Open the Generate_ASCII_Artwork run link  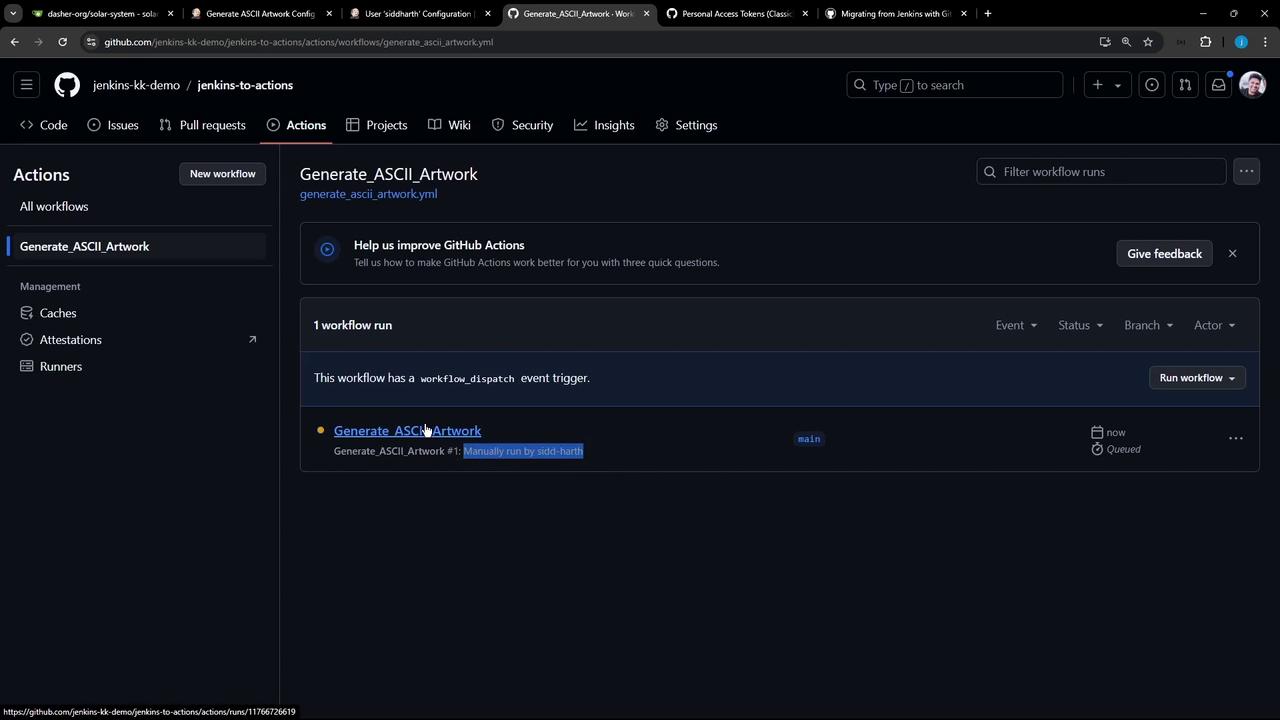click(x=407, y=431)
